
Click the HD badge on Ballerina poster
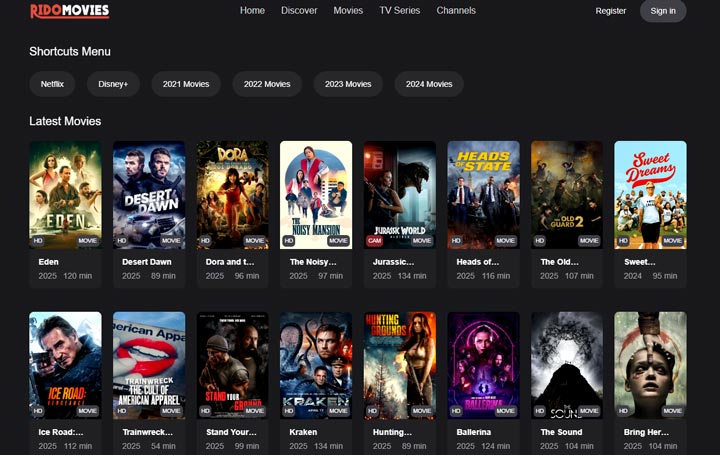[456, 411]
